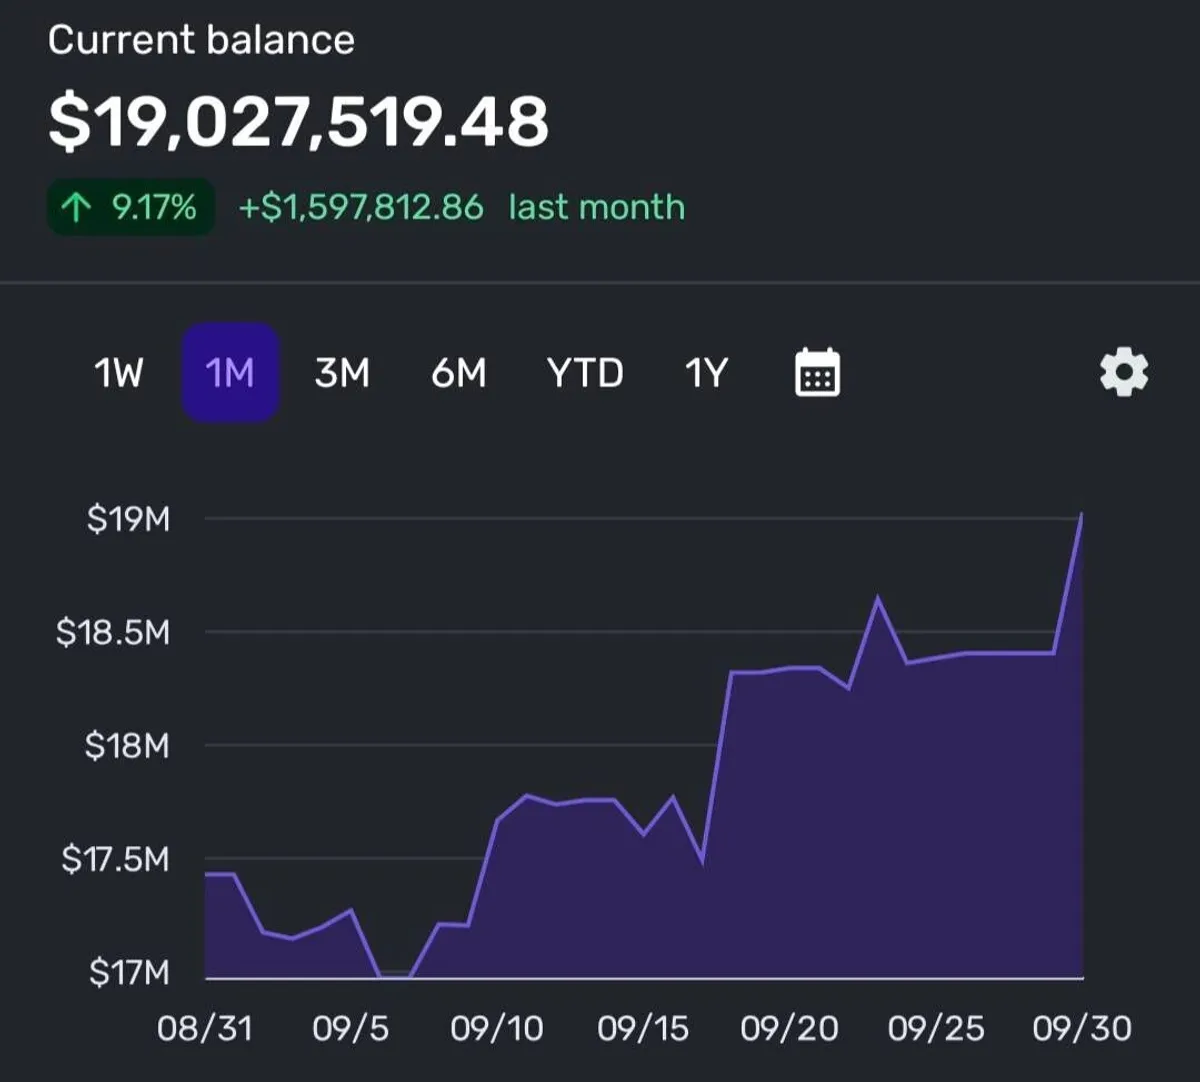Screen dimensions: 1200x1082
Task: Switch to the 3M time range
Action: (342, 373)
